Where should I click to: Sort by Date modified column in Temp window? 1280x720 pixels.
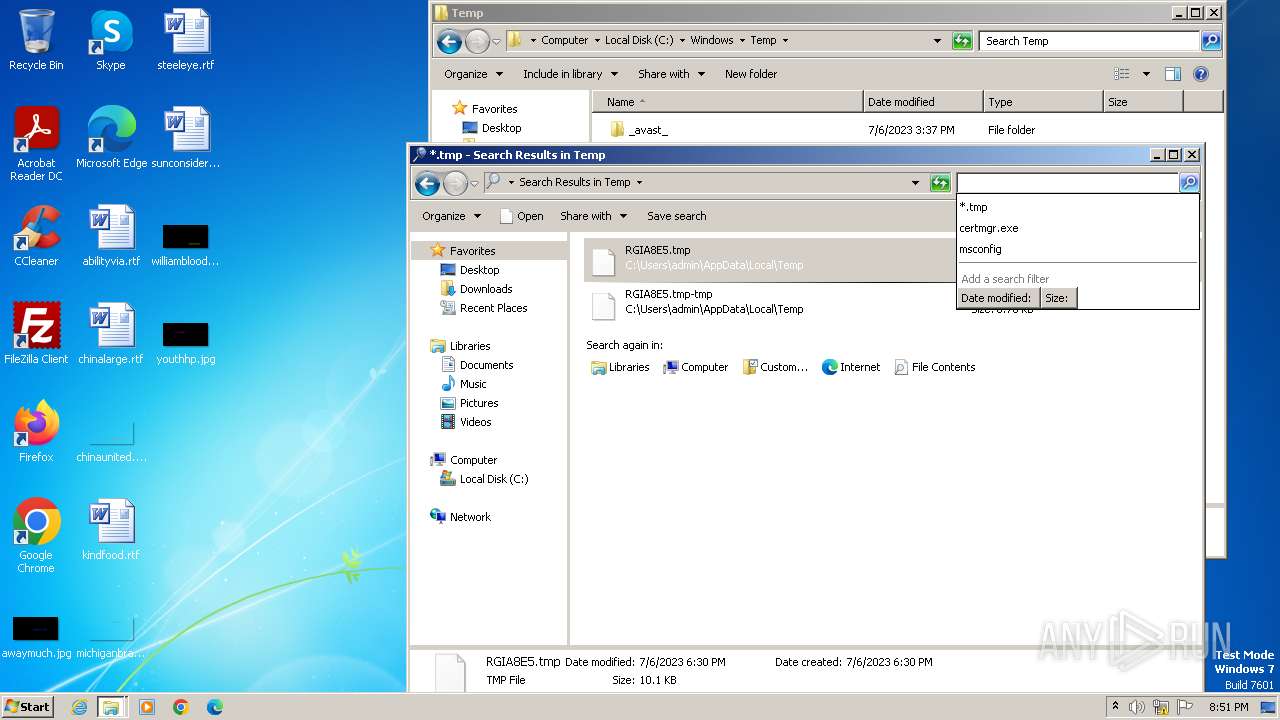pos(923,102)
